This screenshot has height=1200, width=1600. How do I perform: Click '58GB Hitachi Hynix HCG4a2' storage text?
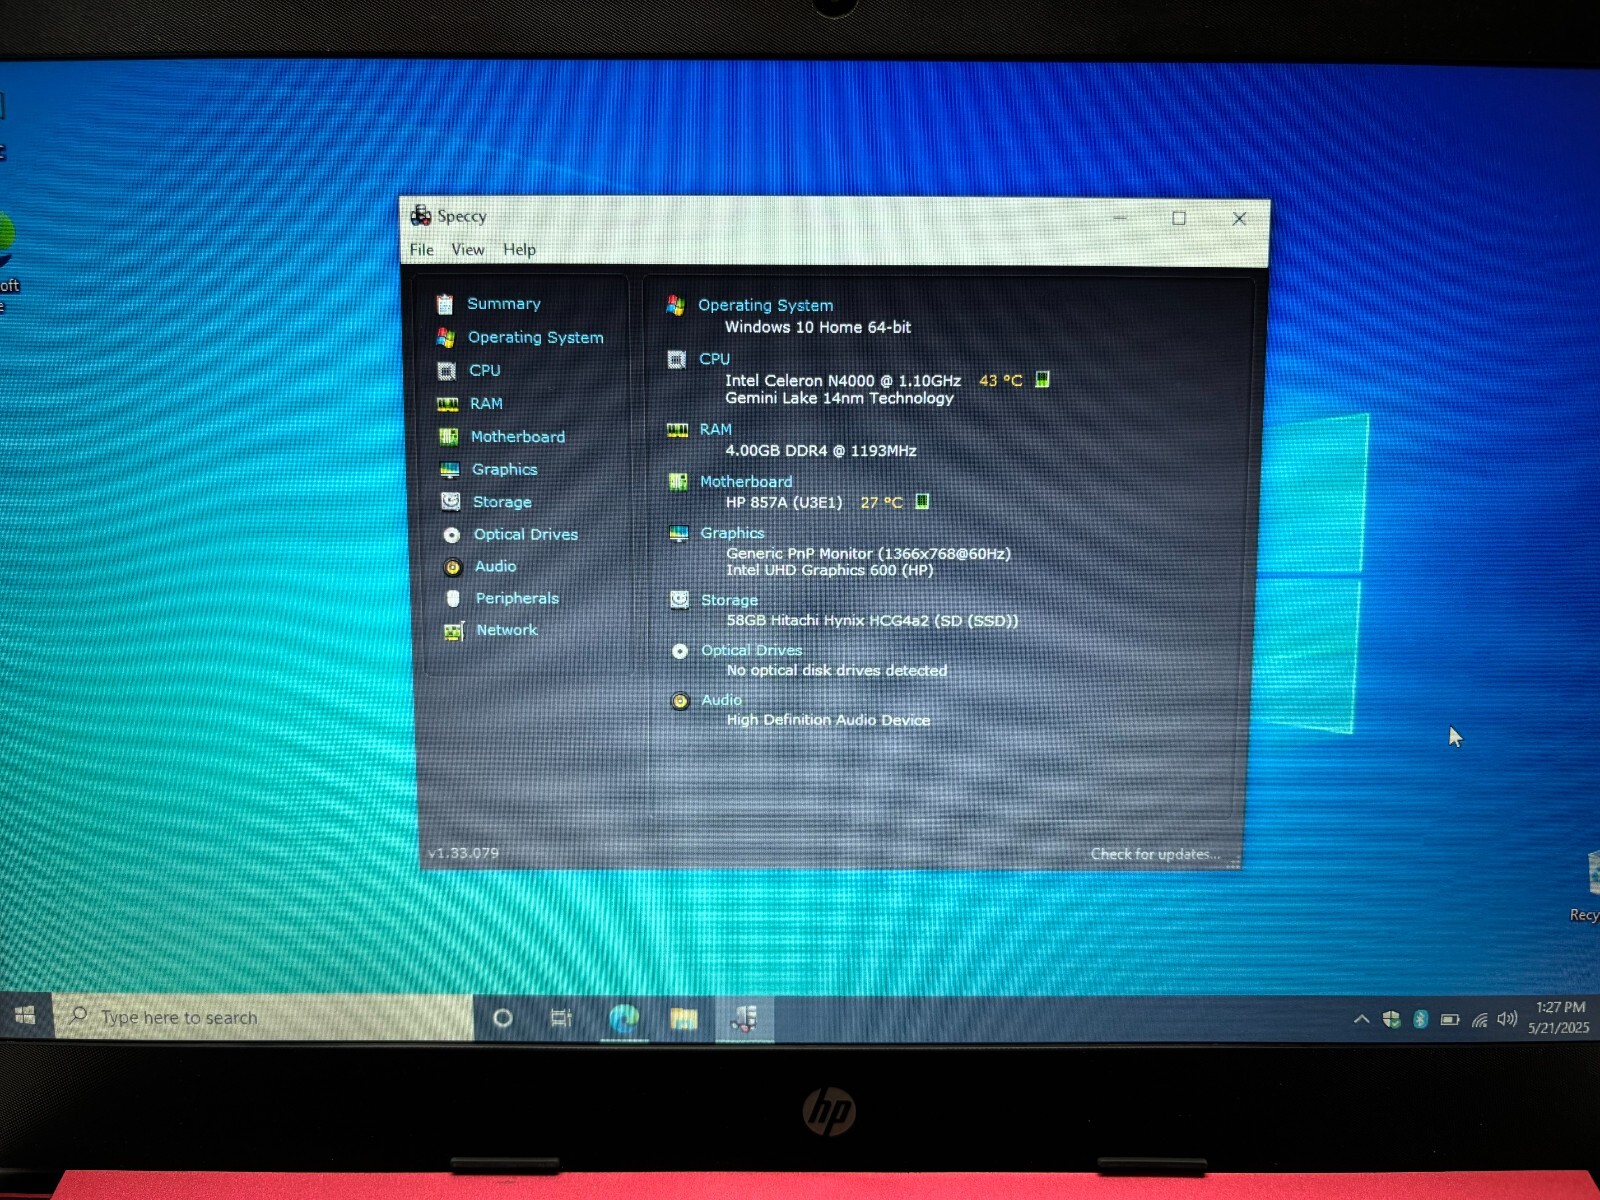pyautogui.click(x=872, y=620)
